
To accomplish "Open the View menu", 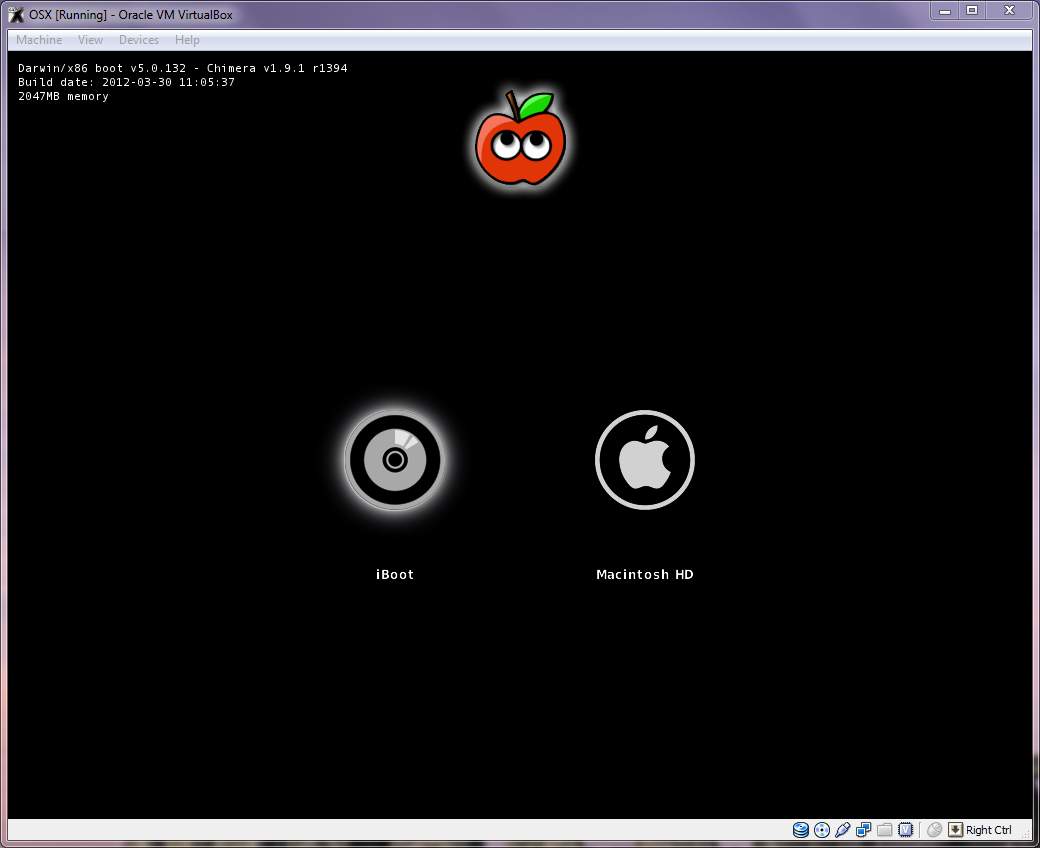I will (90, 40).
